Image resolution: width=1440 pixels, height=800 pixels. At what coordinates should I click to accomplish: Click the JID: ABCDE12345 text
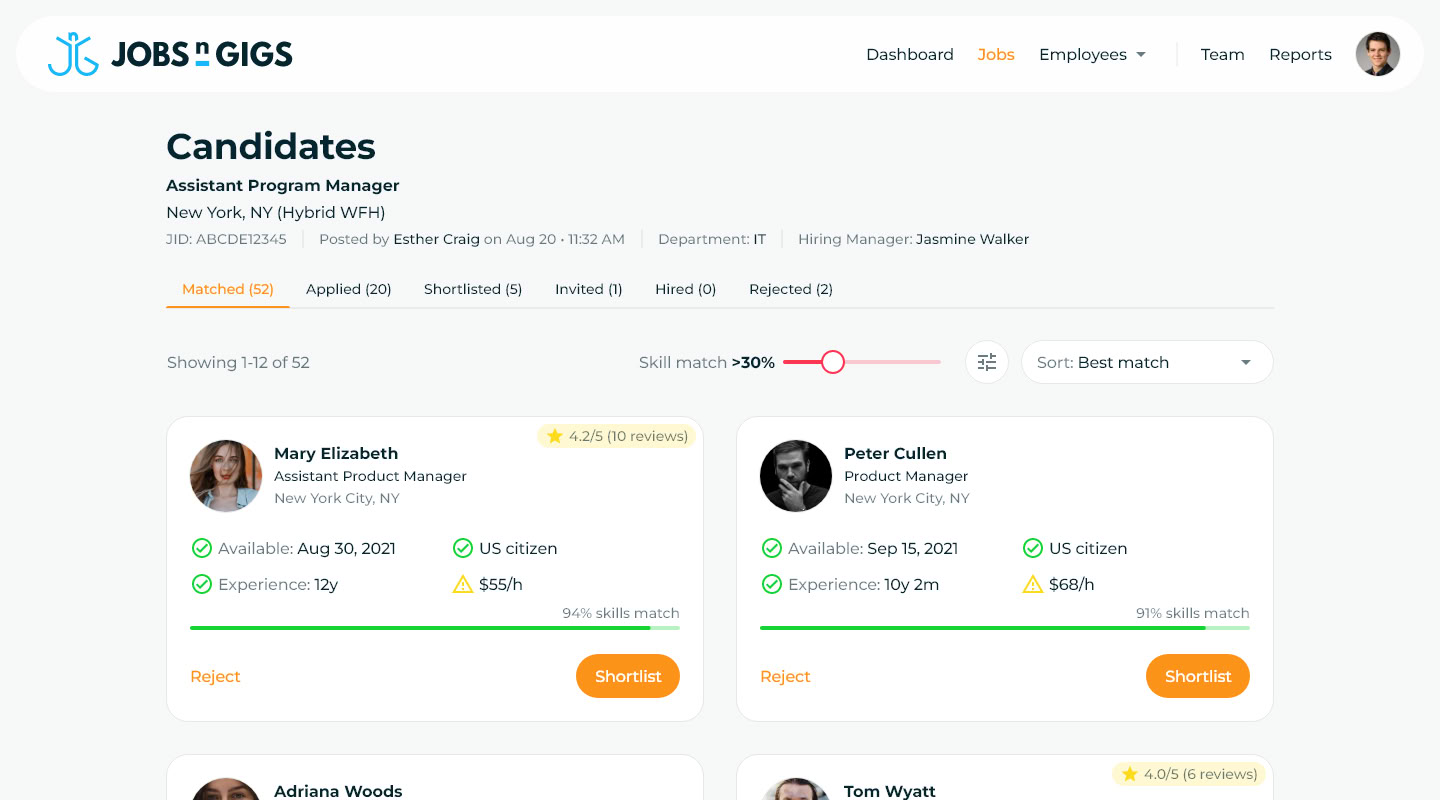pyautogui.click(x=226, y=239)
